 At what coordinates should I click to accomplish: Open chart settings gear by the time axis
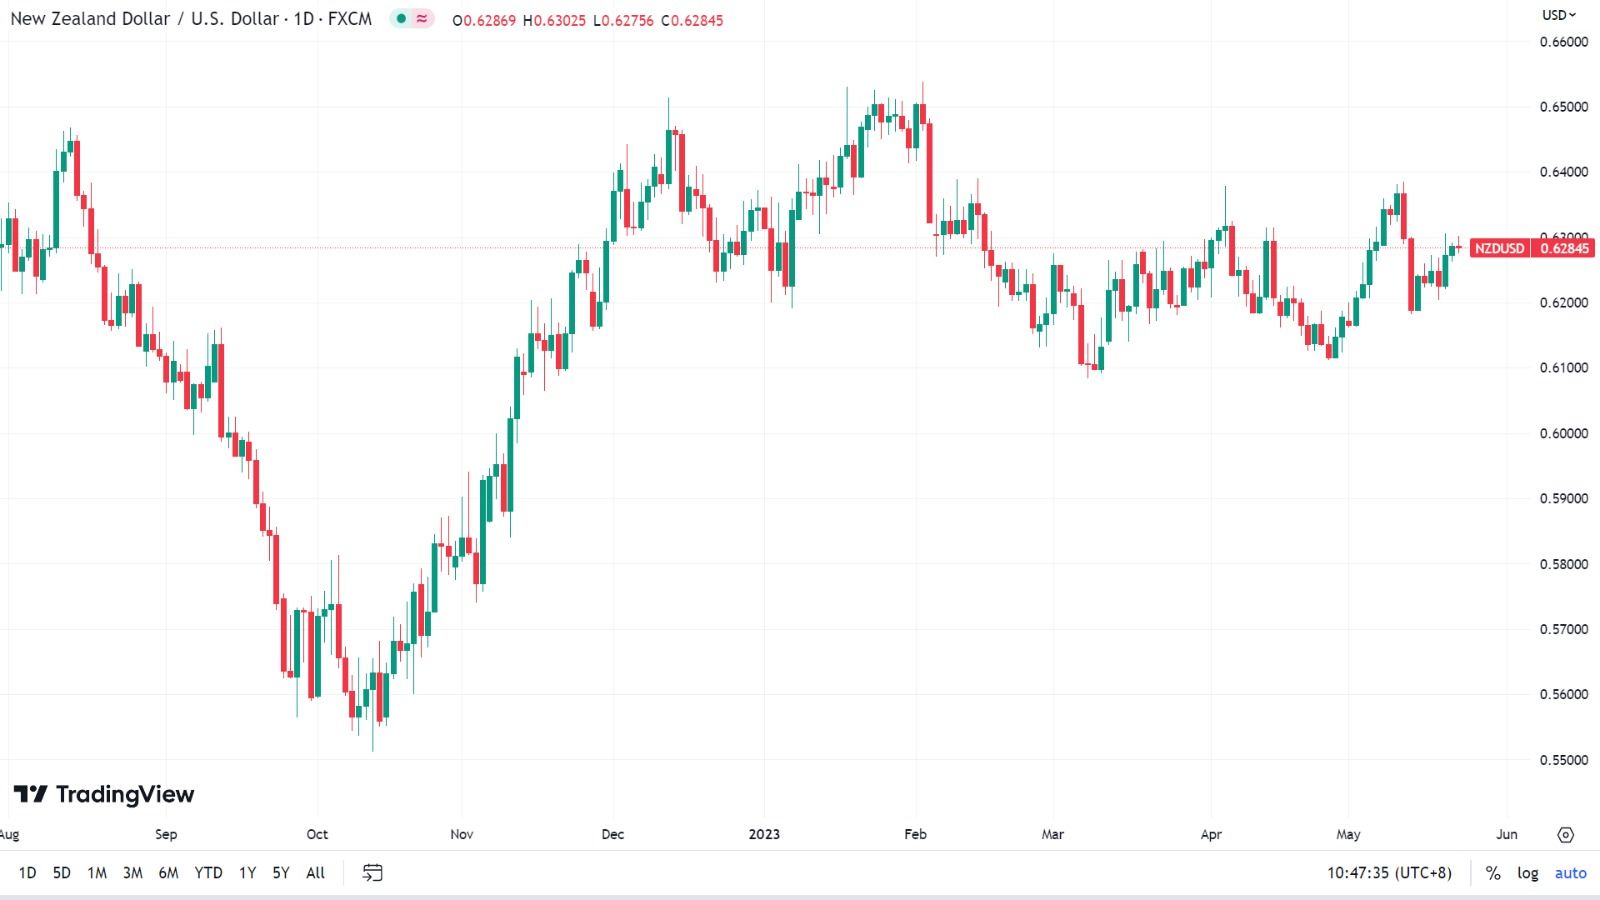click(1566, 834)
